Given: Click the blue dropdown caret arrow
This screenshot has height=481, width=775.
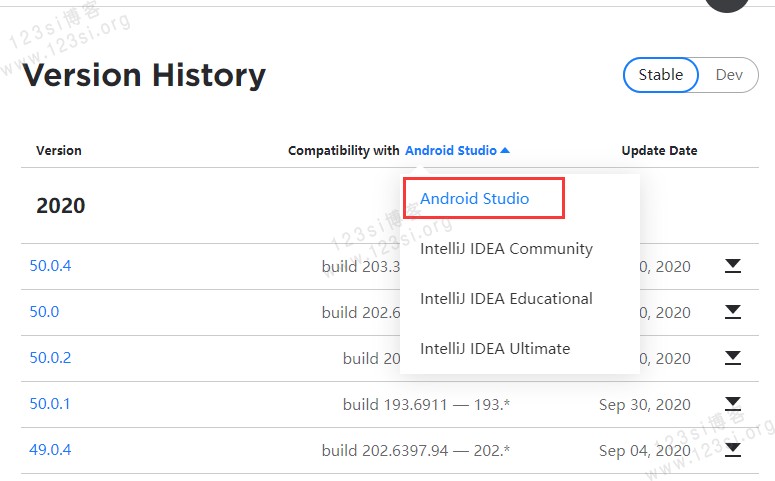Looking at the screenshot, I should [505, 151].
